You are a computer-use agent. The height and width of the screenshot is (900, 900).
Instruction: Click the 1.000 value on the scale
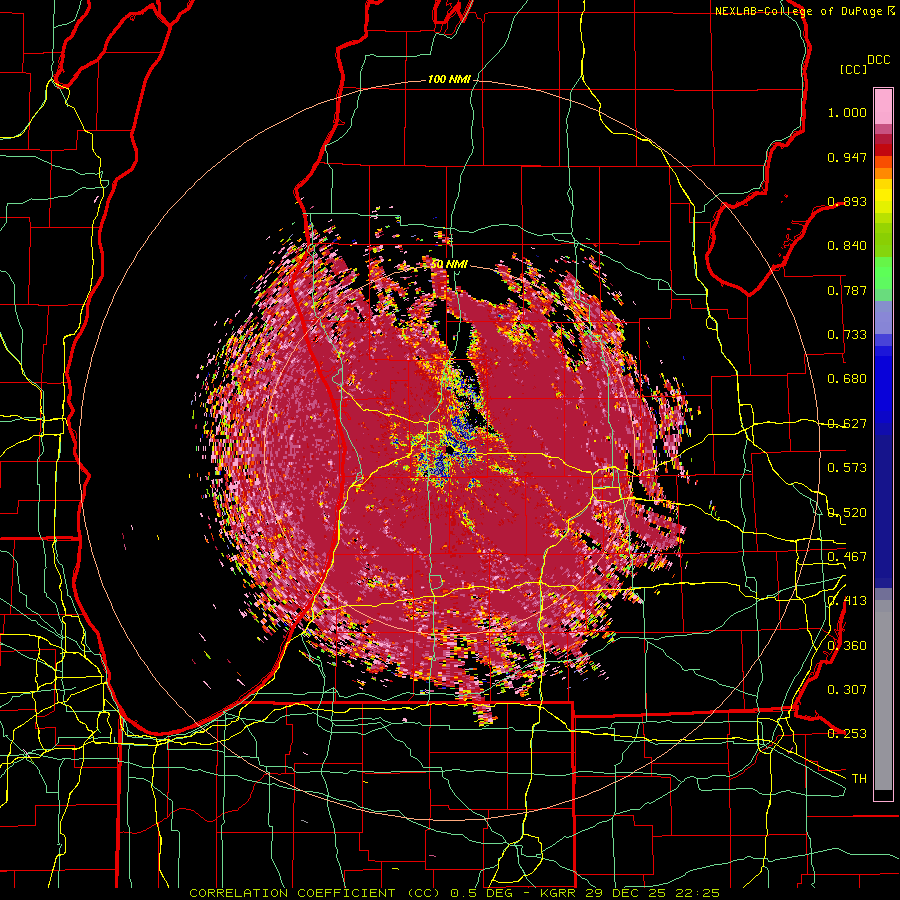(x=847, y=112)
